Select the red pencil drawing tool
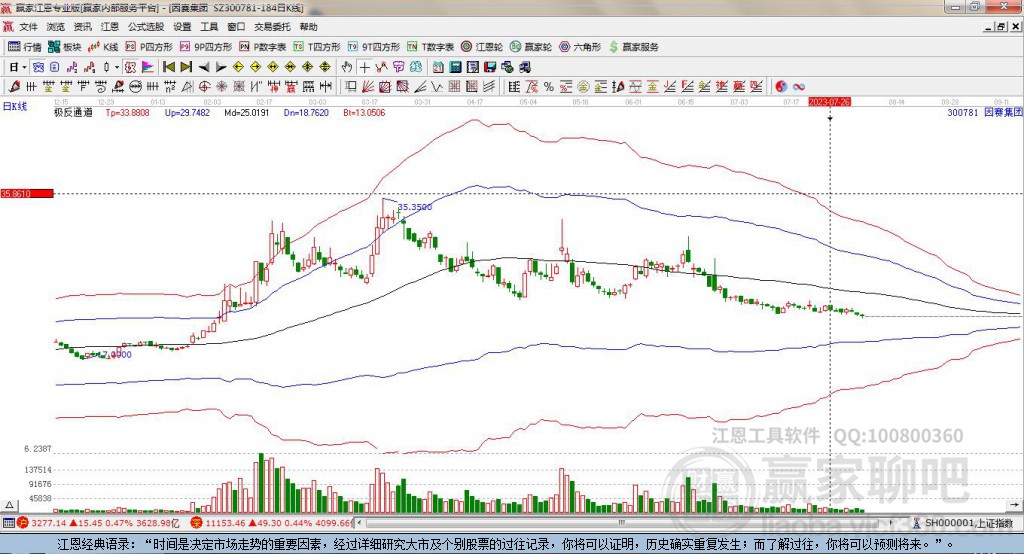The width and height of the screenshot is (1024, 554). (13, 86)
